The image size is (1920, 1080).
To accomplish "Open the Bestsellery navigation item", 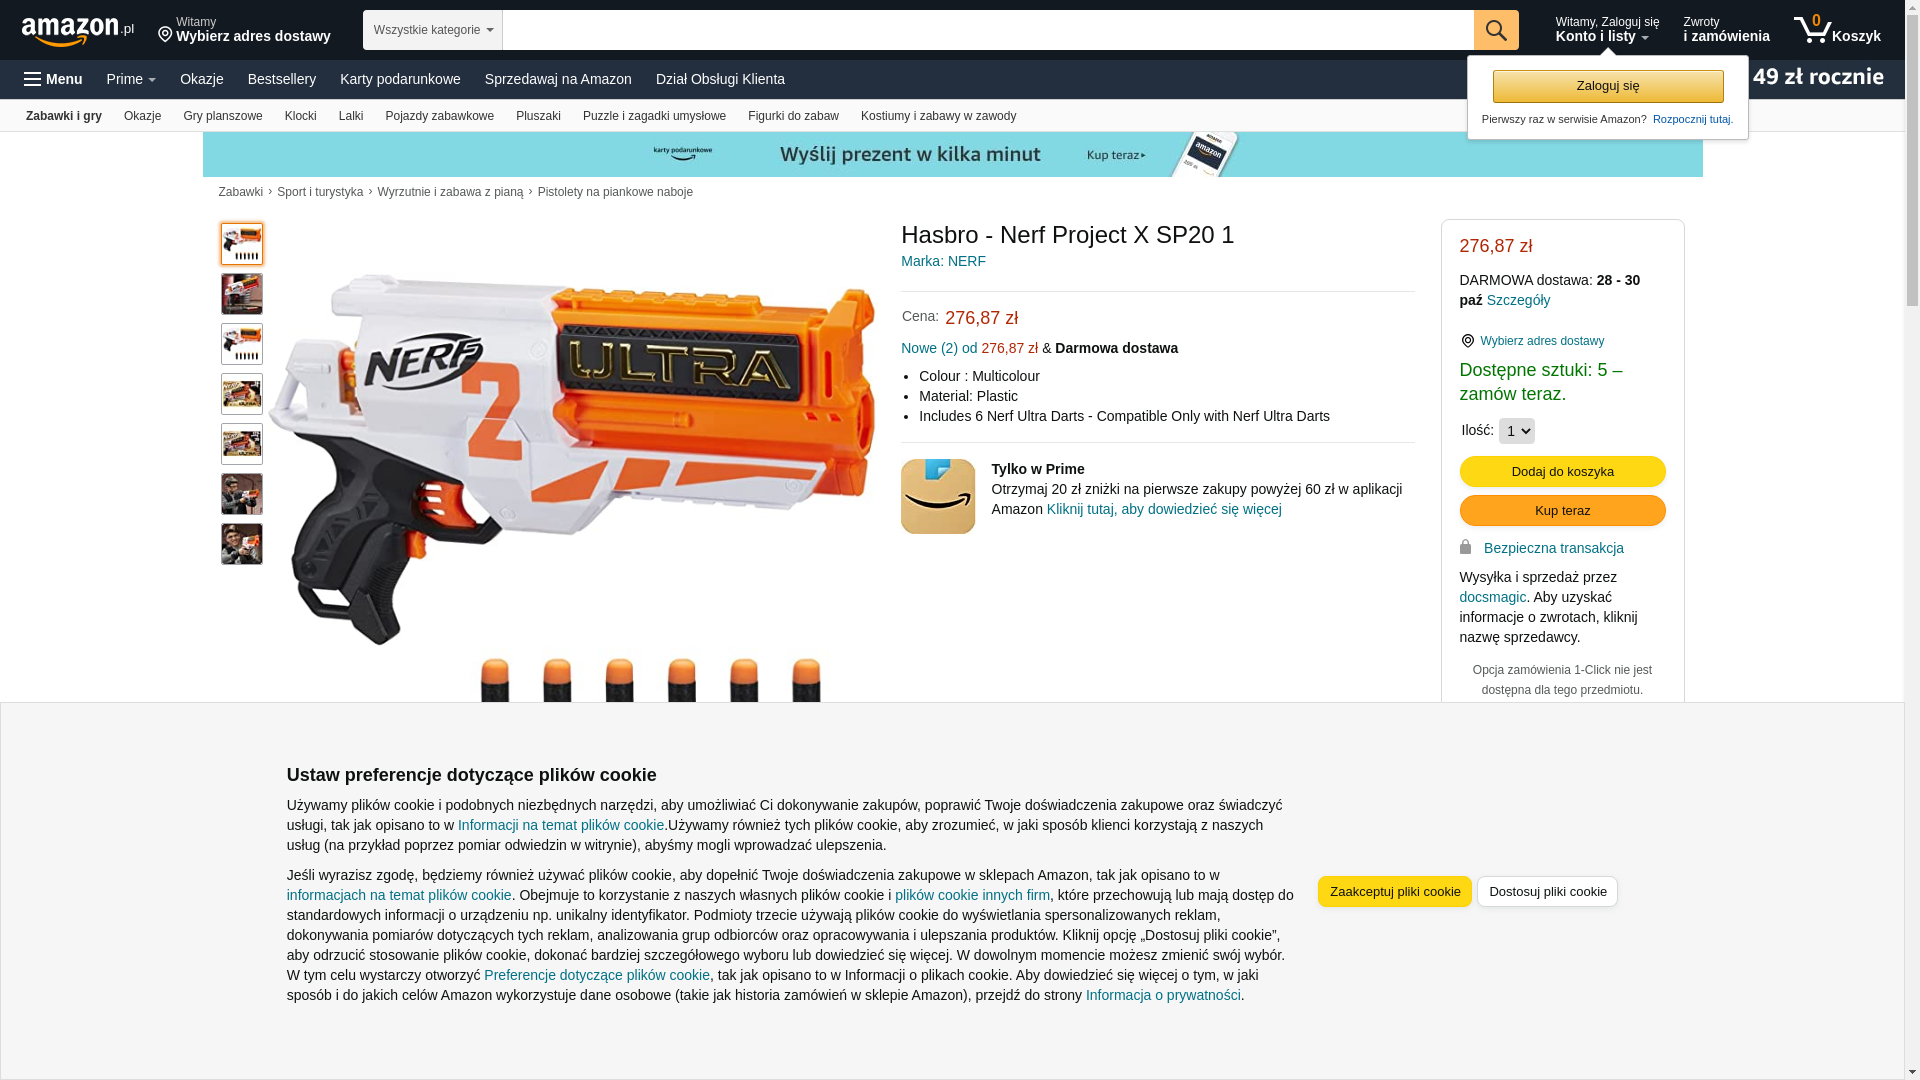I will pos(282,79).
